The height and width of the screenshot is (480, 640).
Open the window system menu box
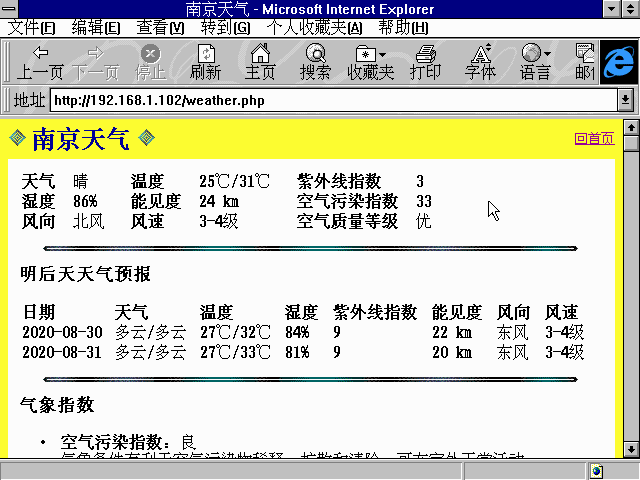[9, 9]
